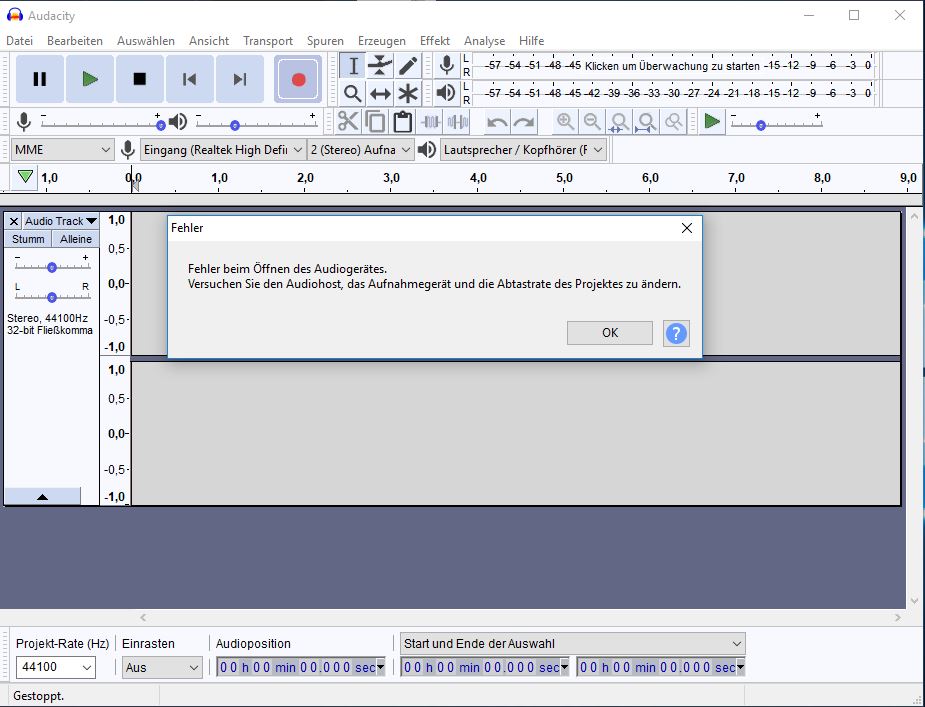
Task: Click the Zoom In icon
Action: [565, 122]
